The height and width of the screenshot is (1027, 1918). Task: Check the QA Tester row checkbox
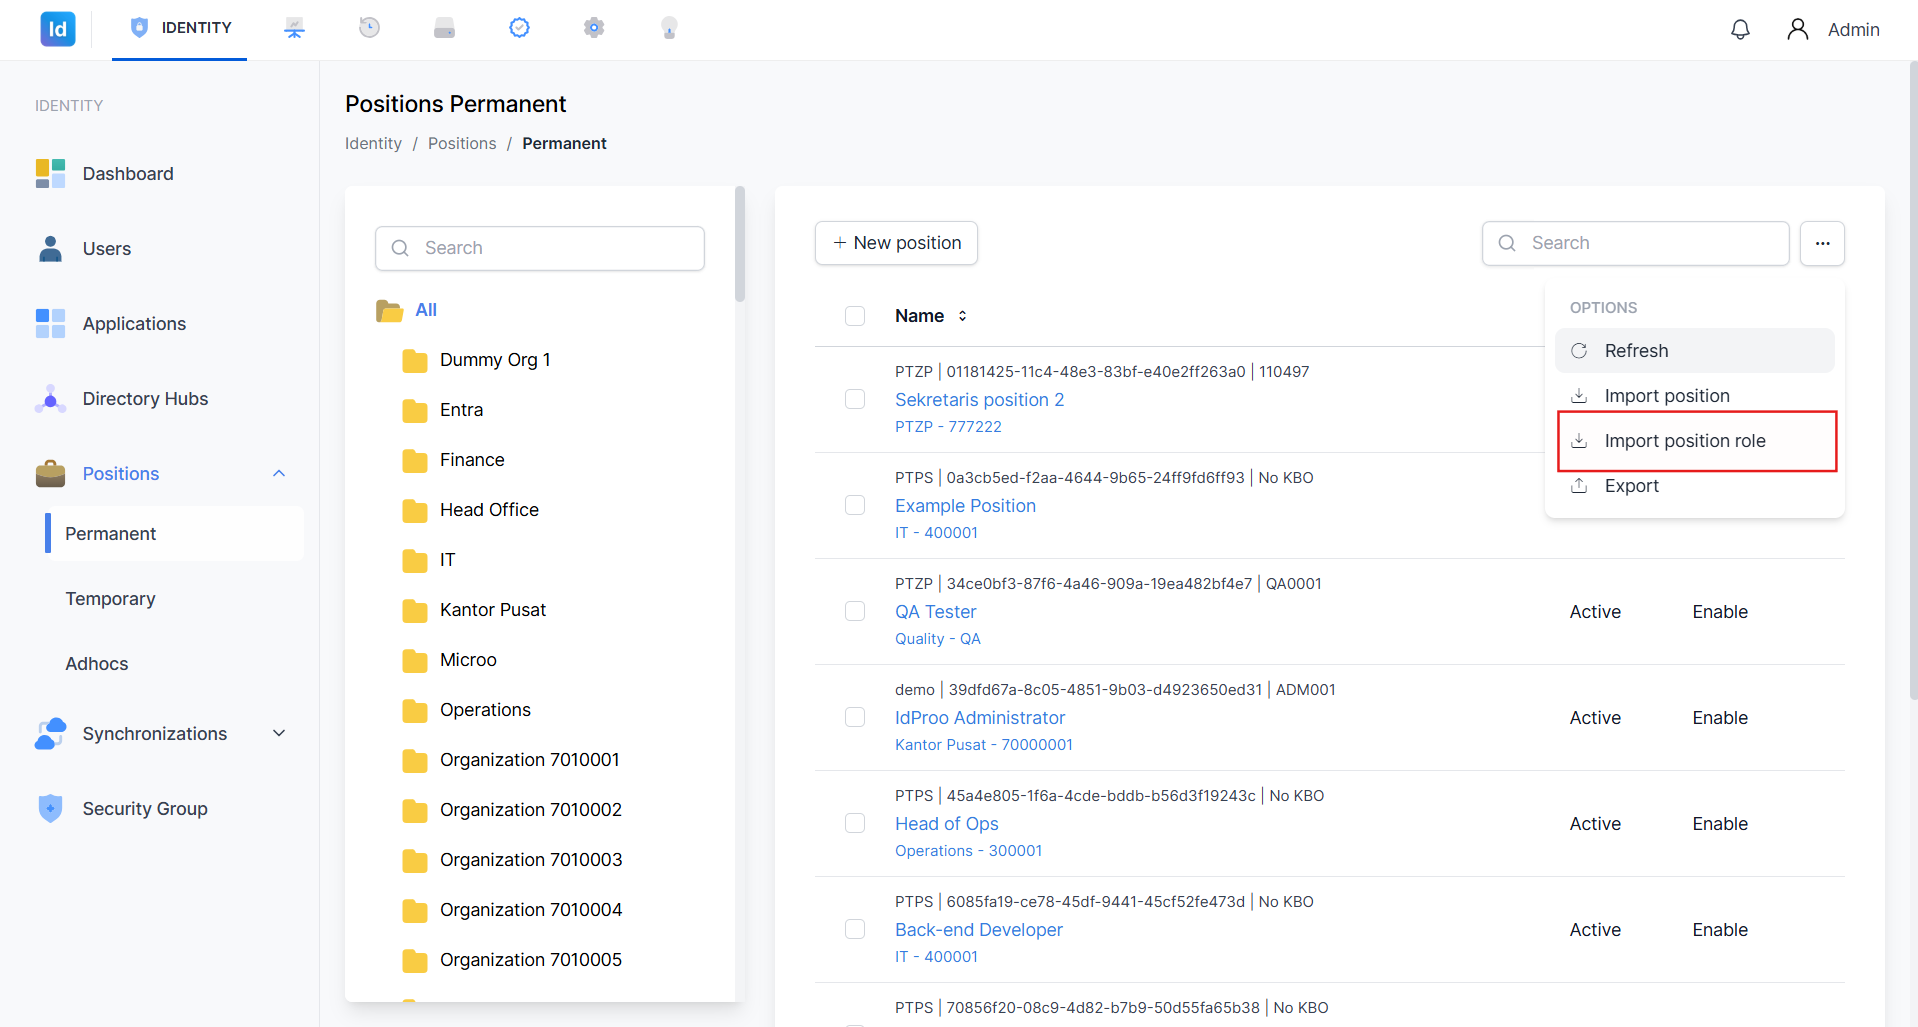point(855,611)
